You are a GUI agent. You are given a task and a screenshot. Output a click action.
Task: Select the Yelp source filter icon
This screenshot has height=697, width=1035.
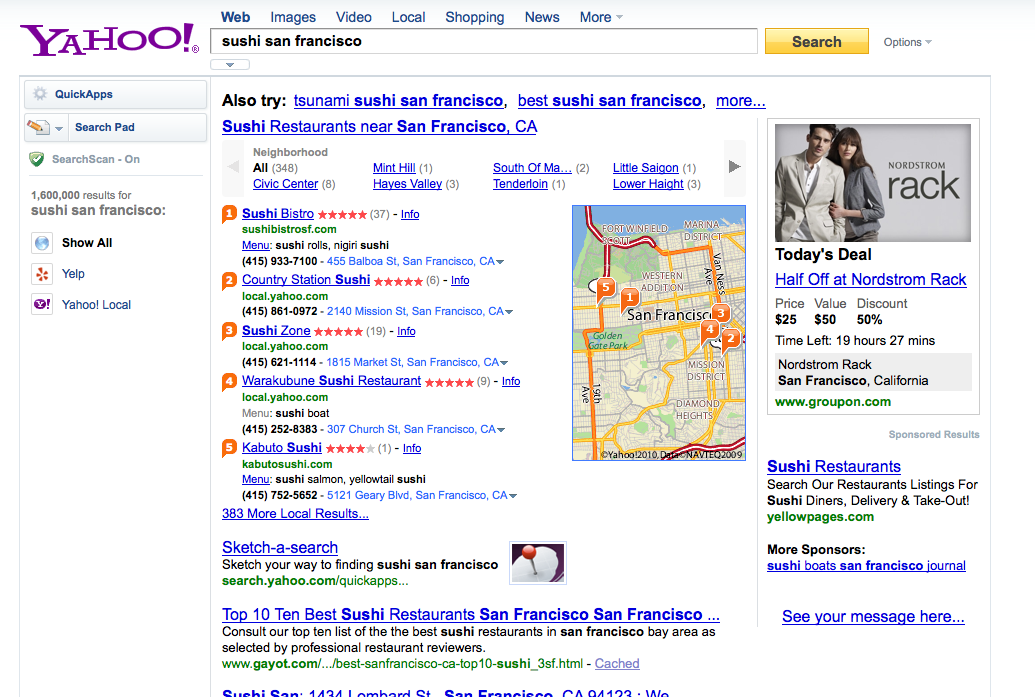[41, 273]
